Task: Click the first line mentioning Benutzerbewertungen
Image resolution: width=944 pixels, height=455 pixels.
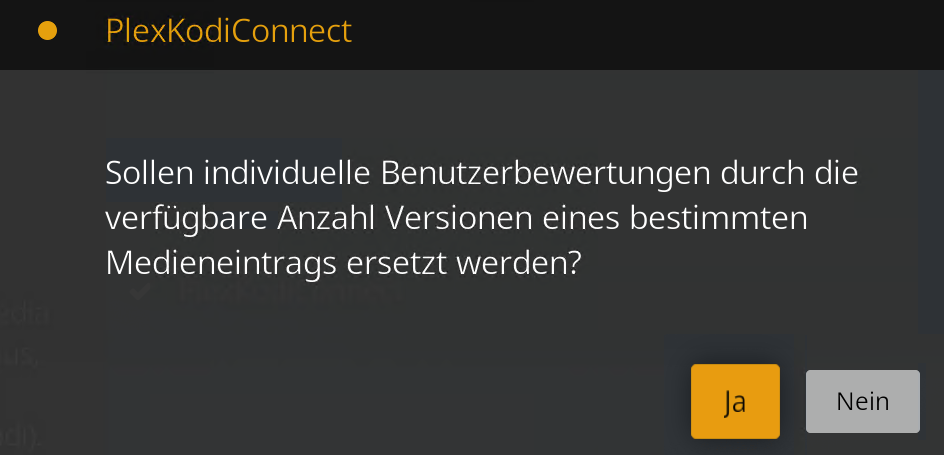Action: 482,173
